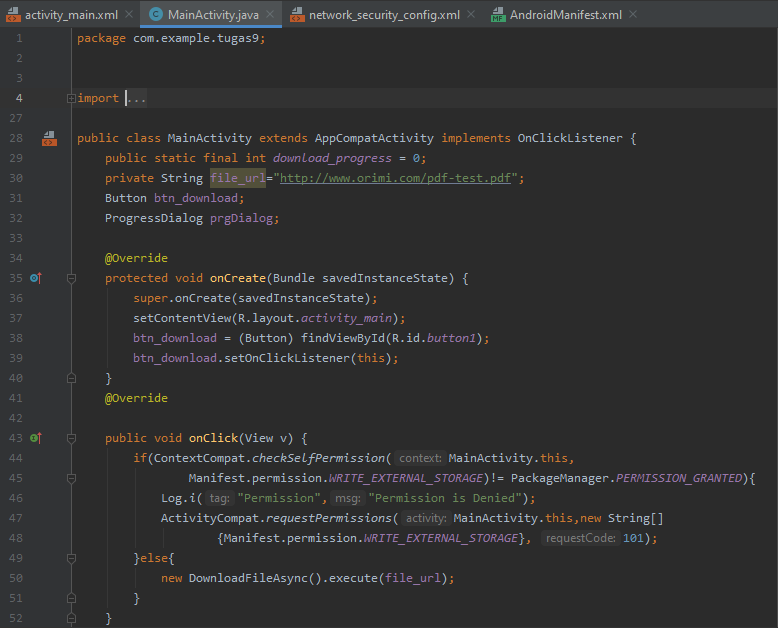Switch to the AndroidManifest.xml tab
Viewport: 778px width, 628px height.
pos(566,15)
